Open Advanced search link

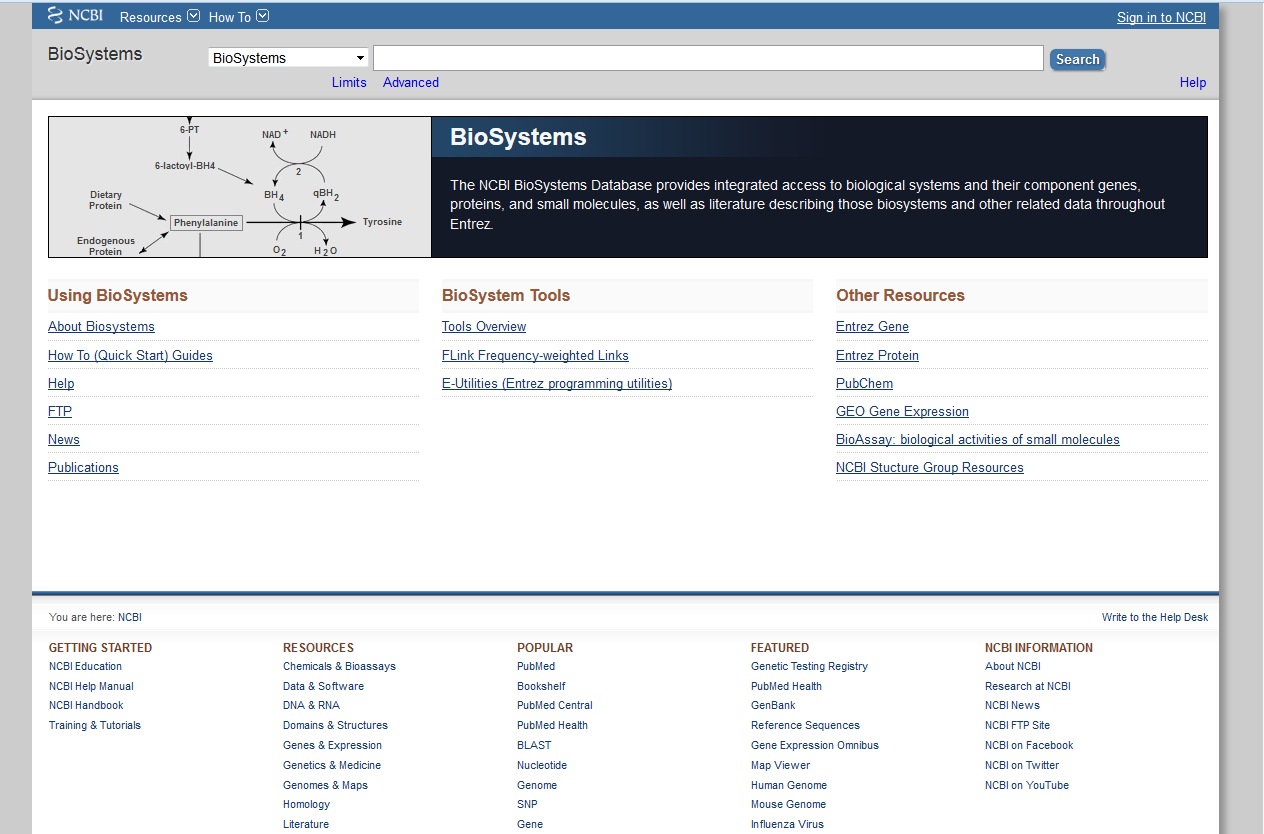click(x=411, y=83)
